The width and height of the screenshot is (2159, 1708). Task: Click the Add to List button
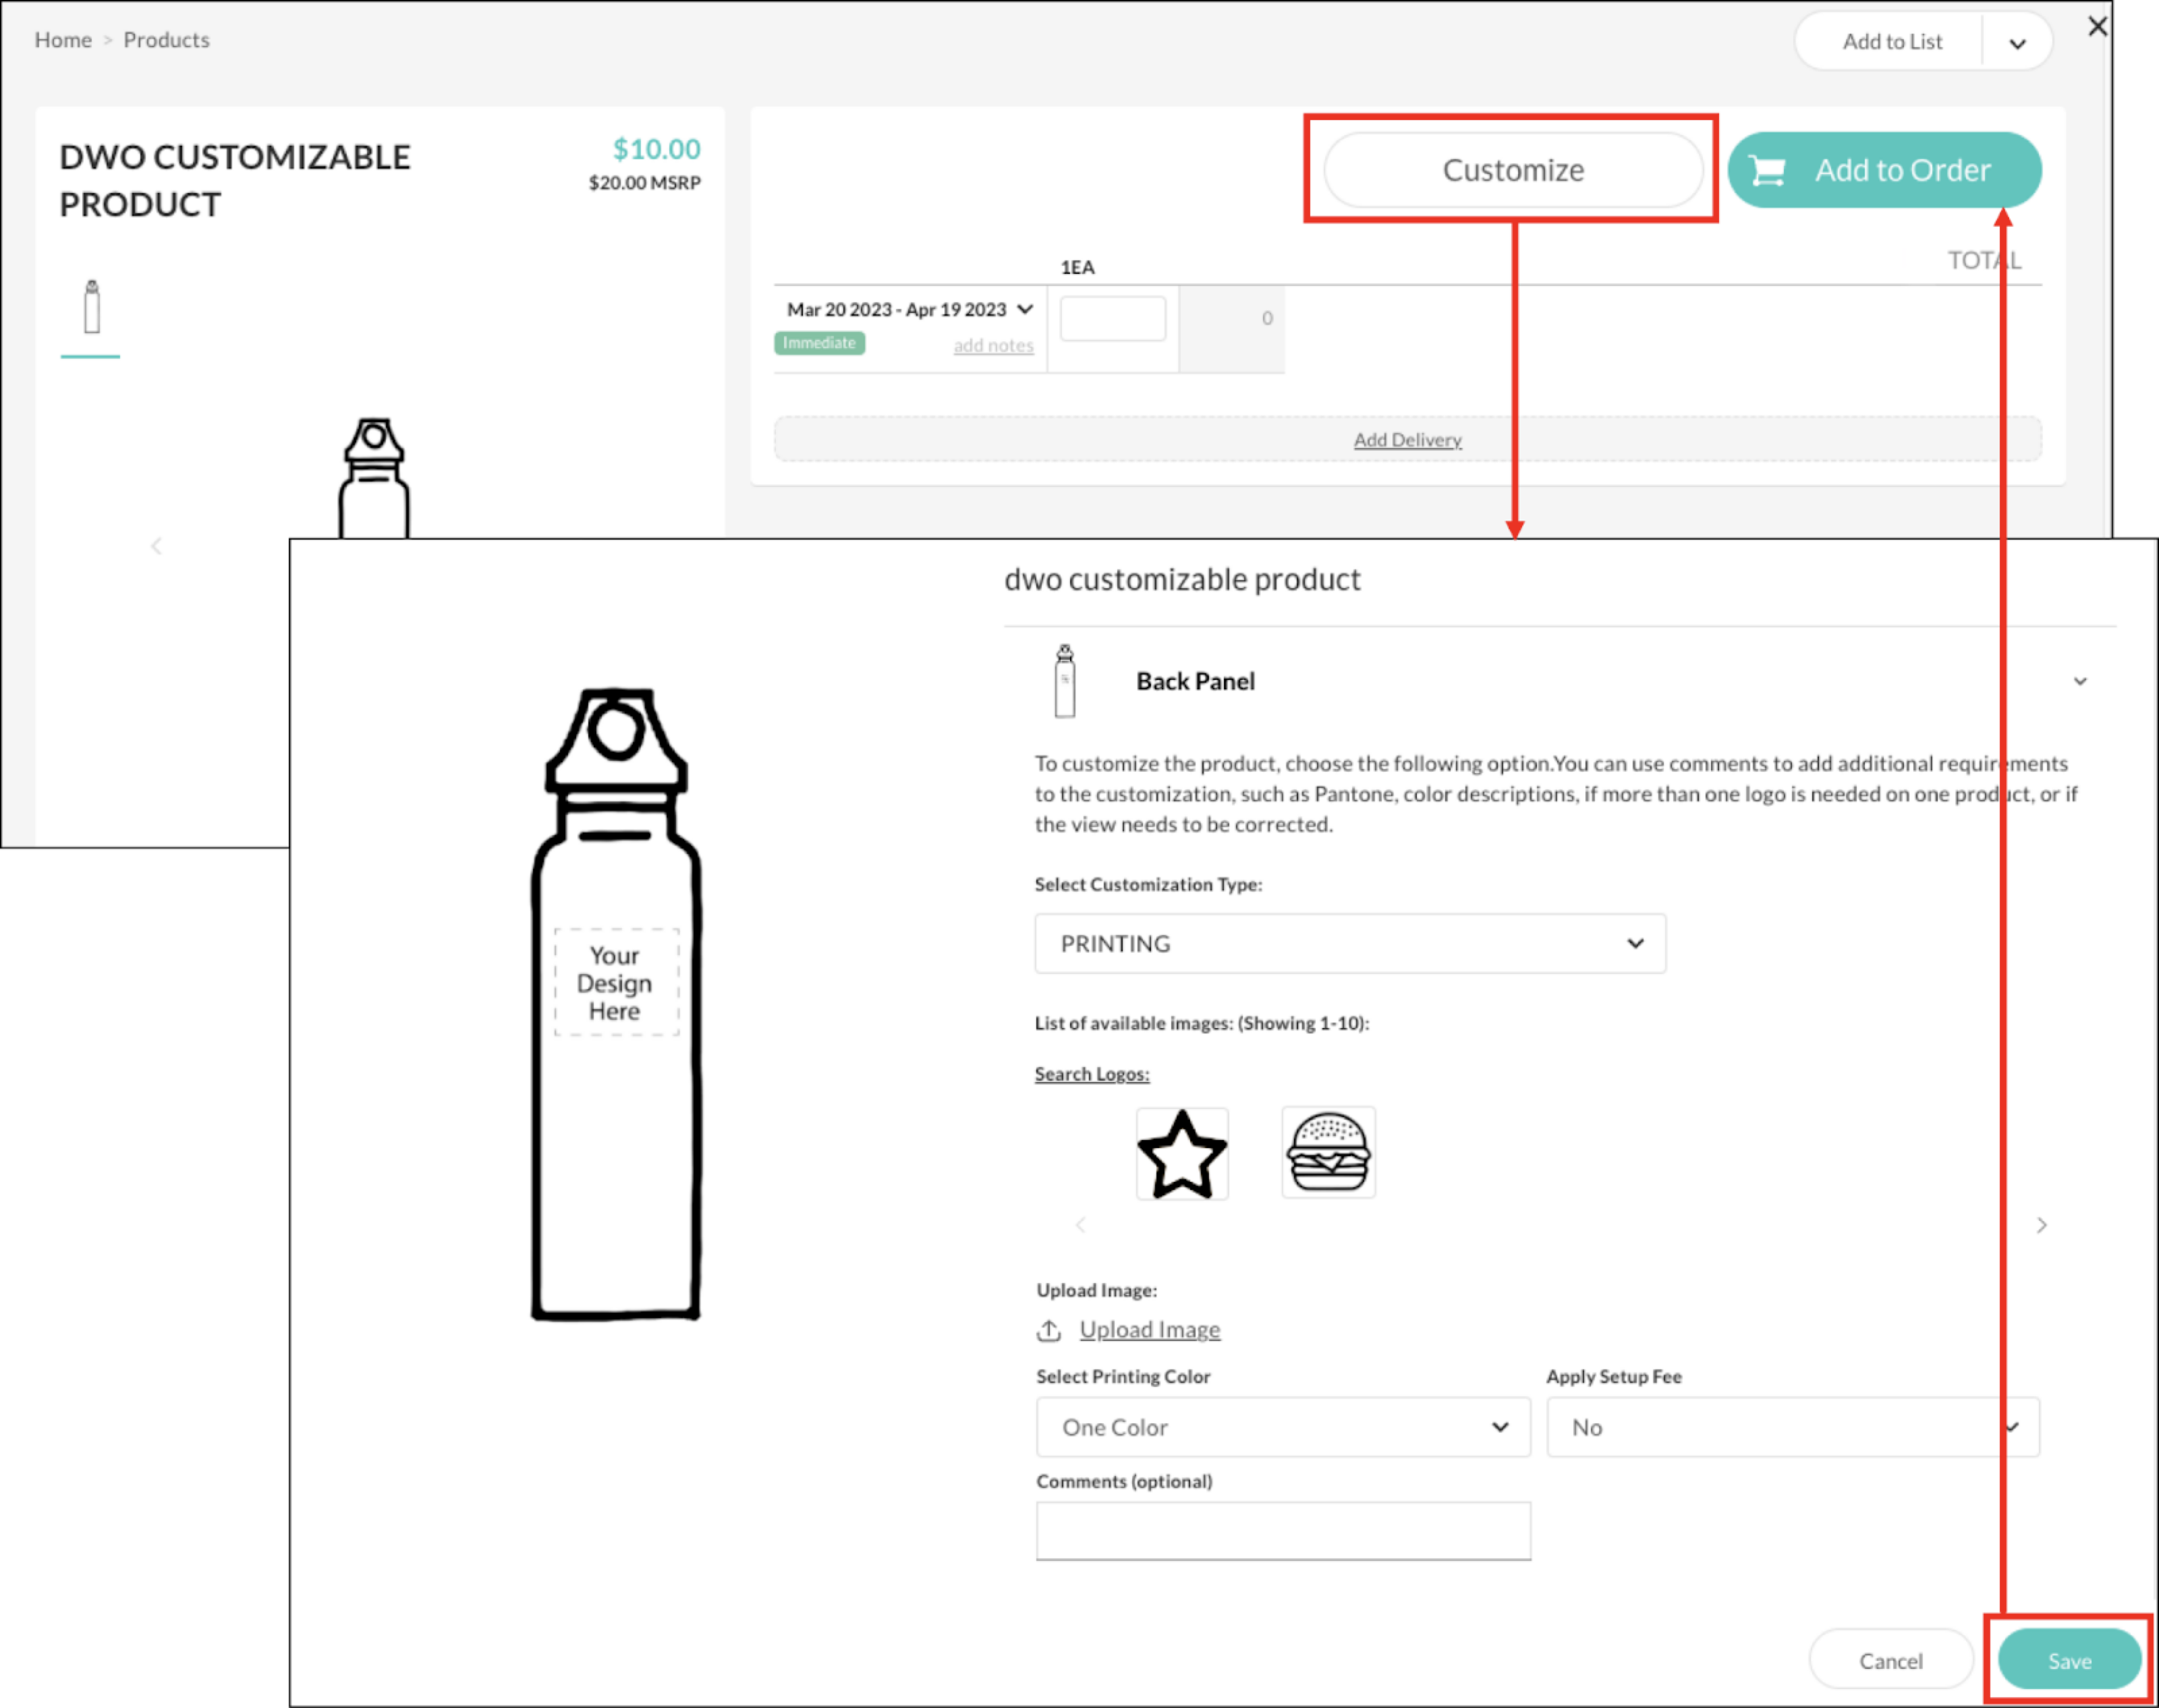(1891, 42)
